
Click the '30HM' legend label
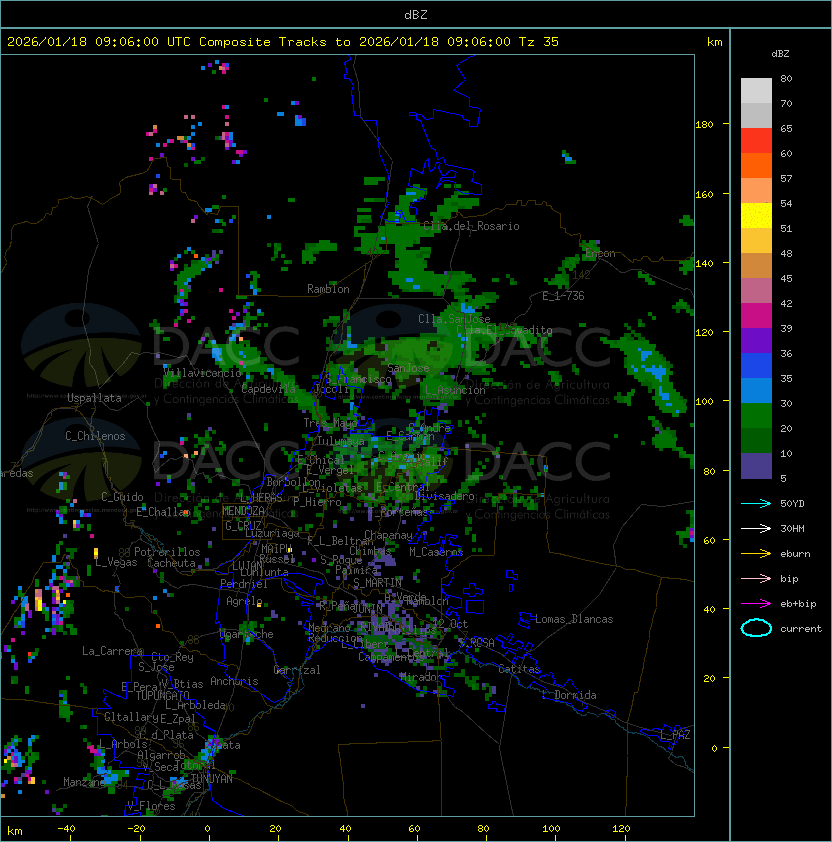point(792,528)
